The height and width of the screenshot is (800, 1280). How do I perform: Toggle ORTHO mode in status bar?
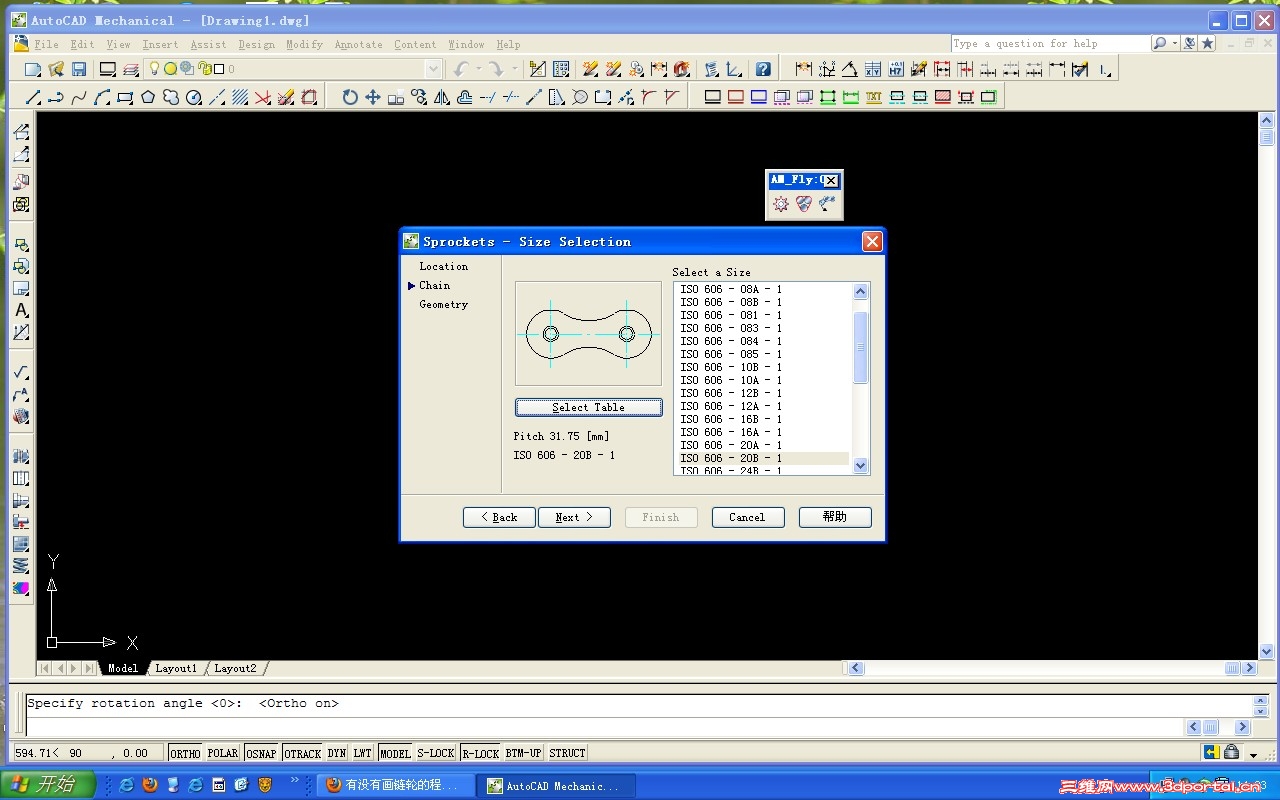click(x=185, y=753)
